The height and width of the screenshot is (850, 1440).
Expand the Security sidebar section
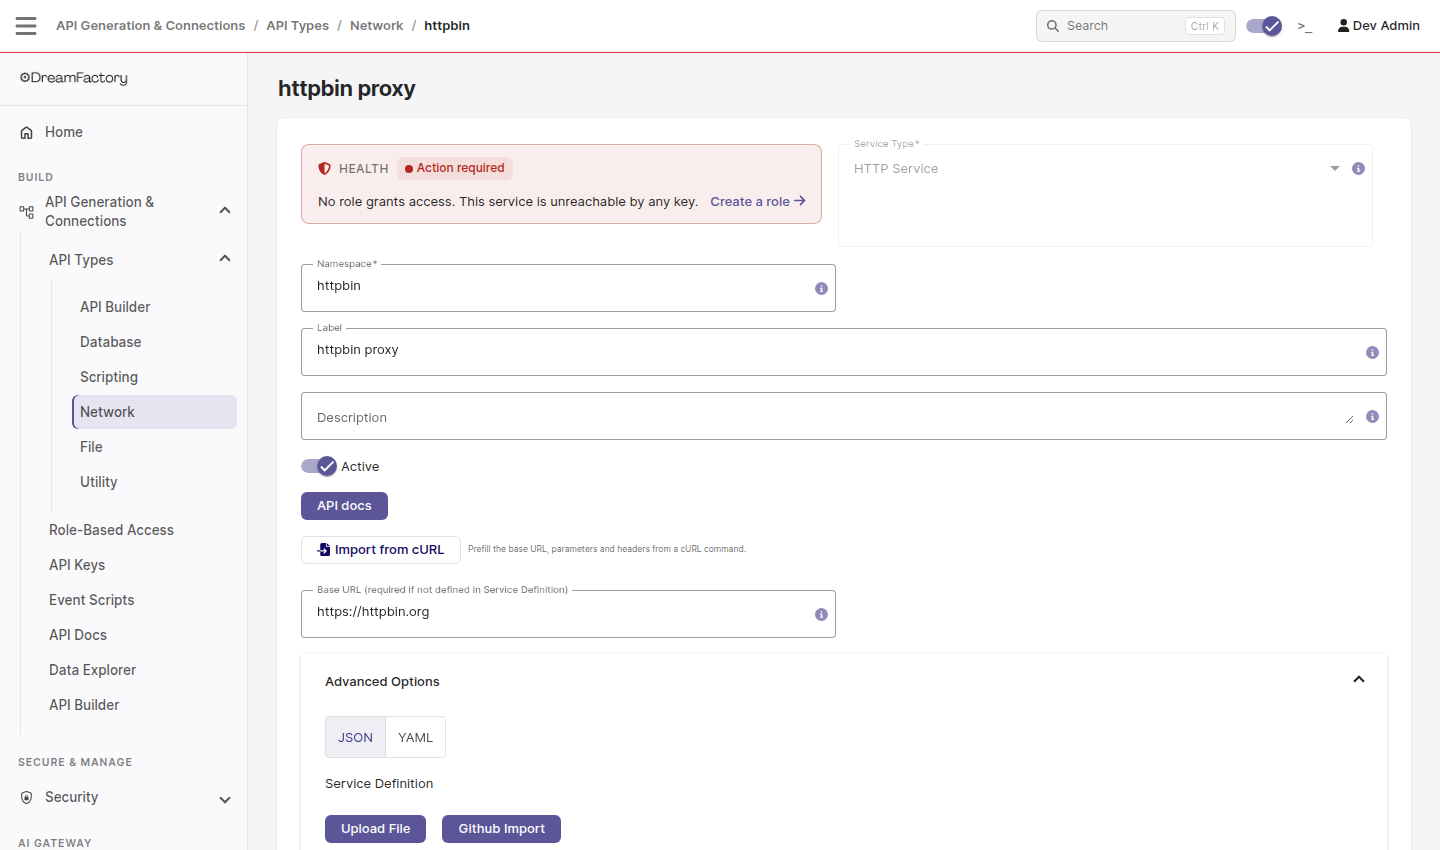pyautogui.click(x=225, y=799)
